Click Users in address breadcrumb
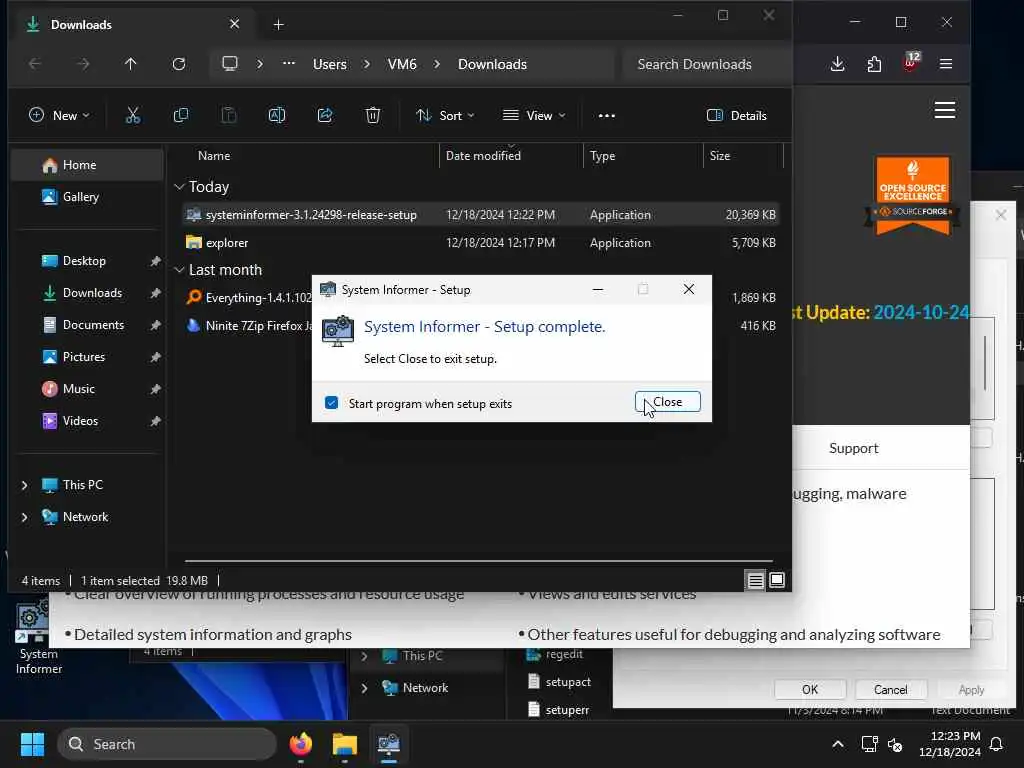 [330, 64]
